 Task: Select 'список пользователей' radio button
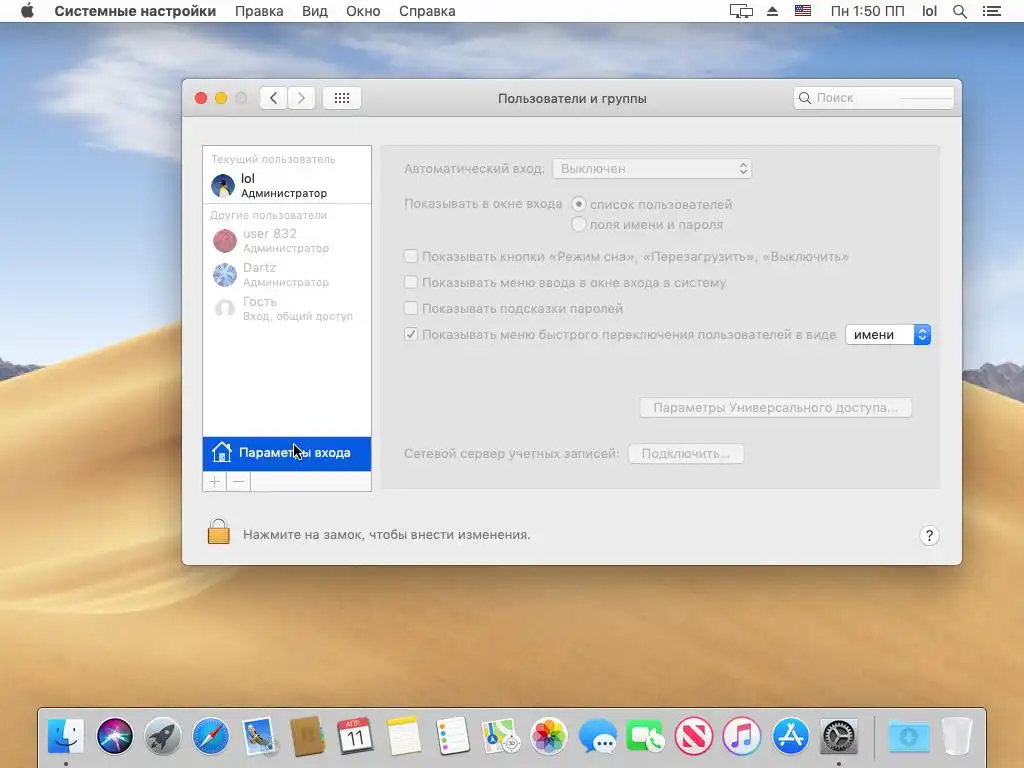tap(579, 204)
